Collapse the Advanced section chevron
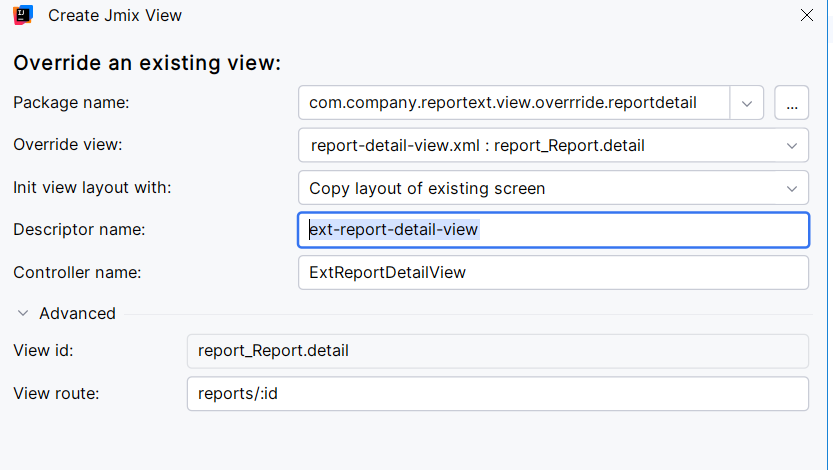833x470 pixels. [23, 314]
